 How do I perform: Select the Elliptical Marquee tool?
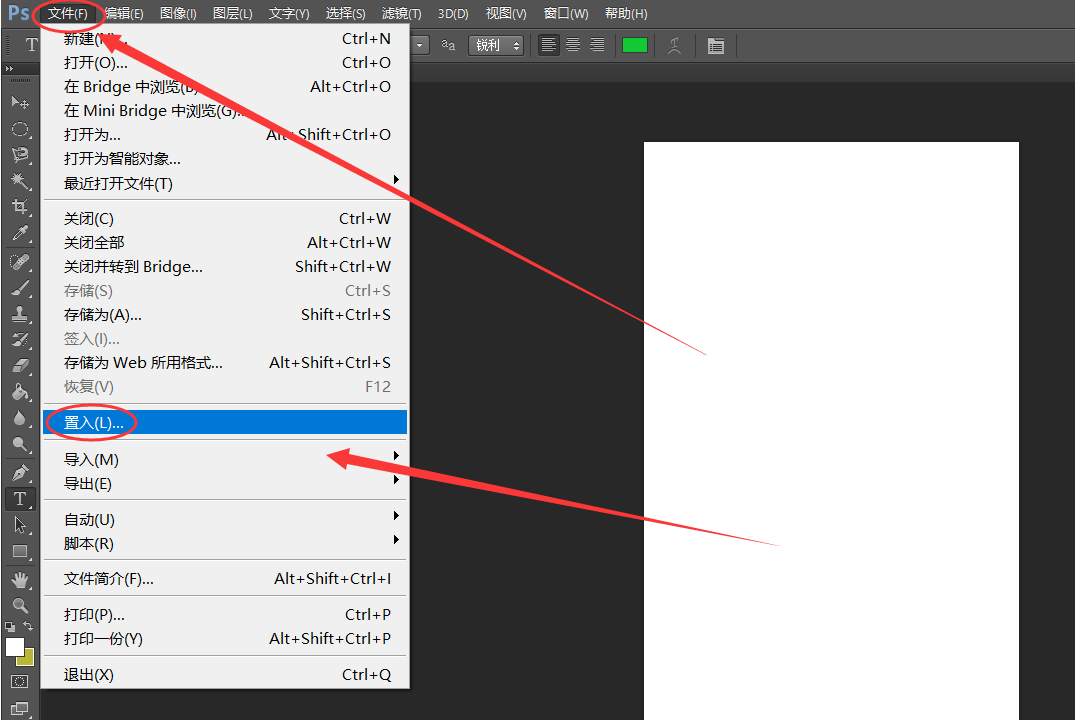(20, 129)
